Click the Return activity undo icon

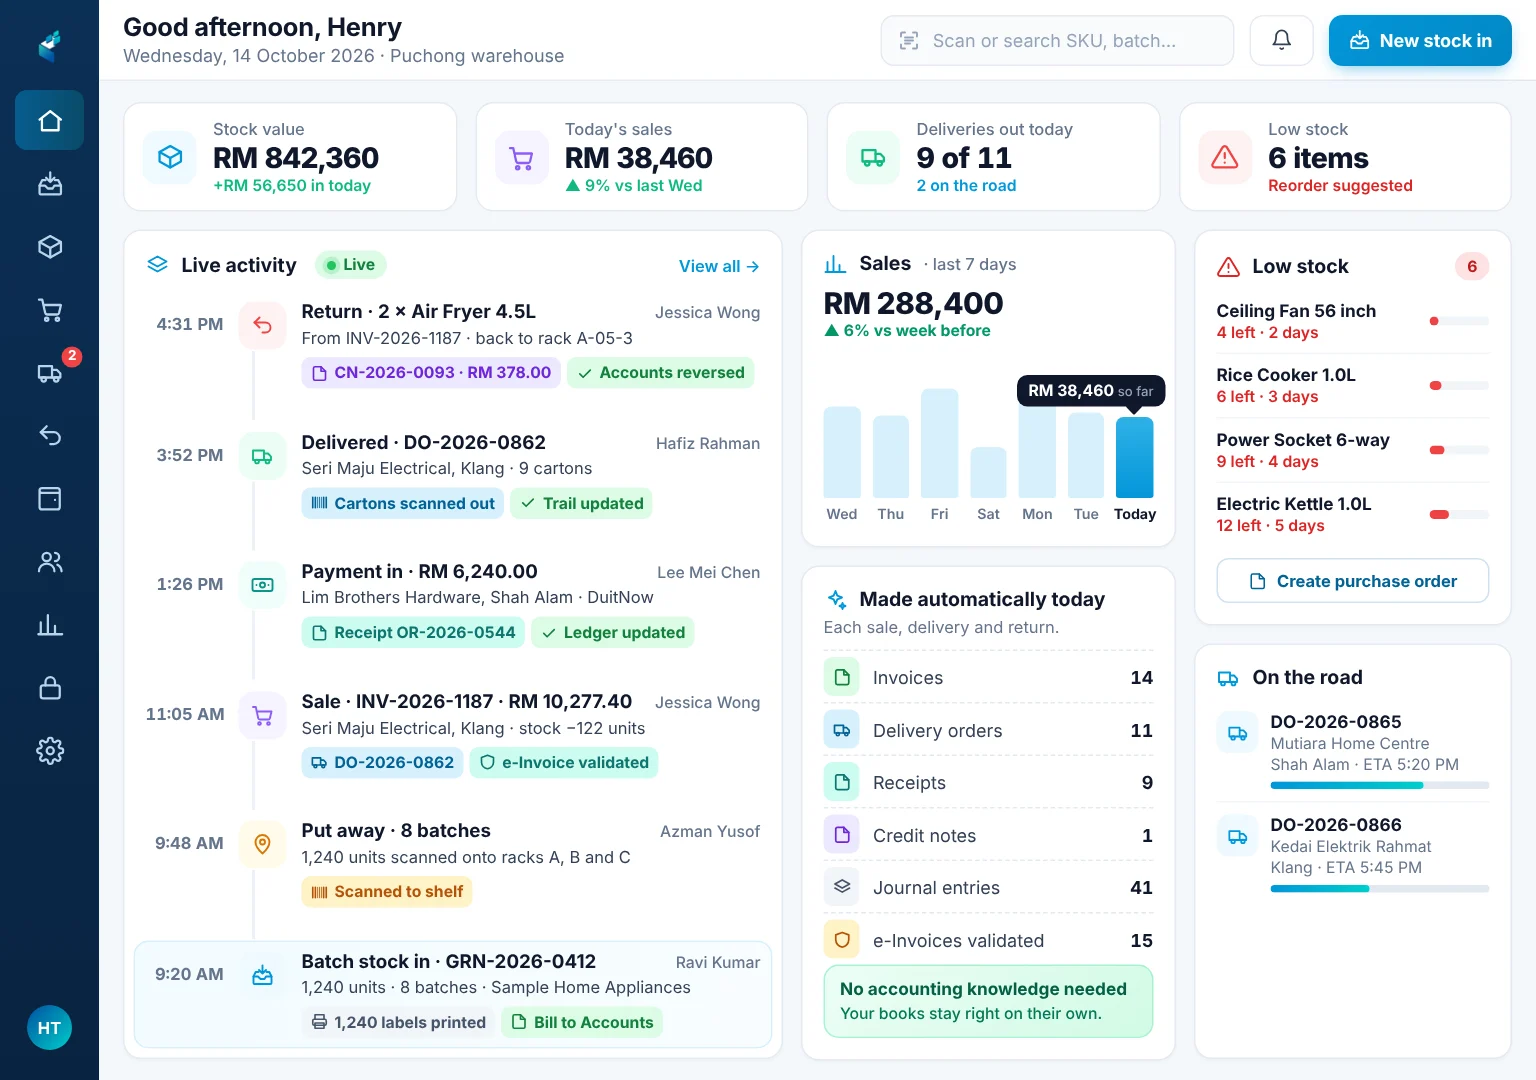(x=262, y=325)
